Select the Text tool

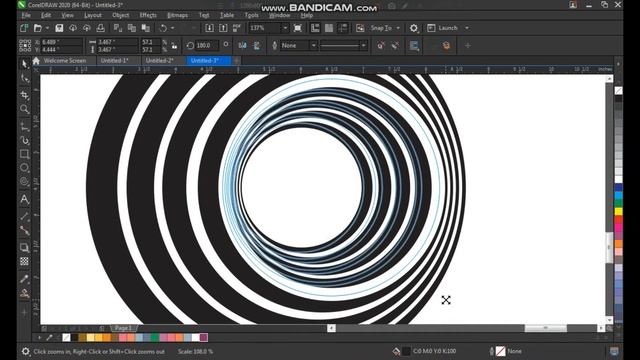pyautogui.click(x=24, y=199)
